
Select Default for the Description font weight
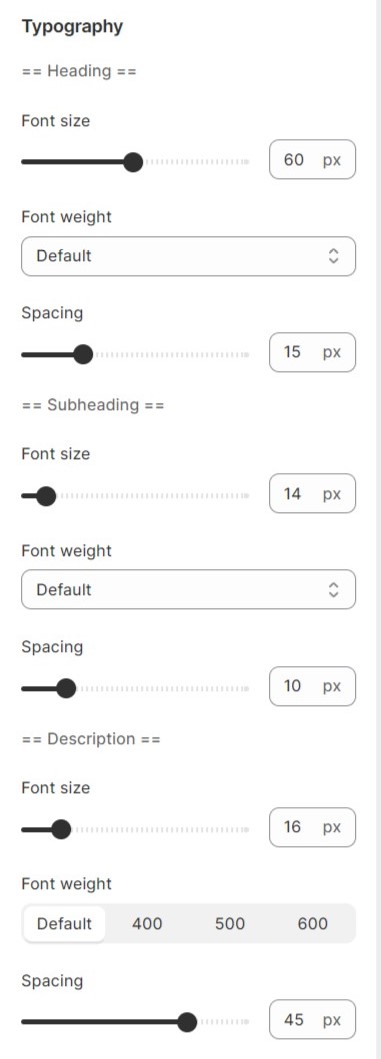(x=64, y=924)
